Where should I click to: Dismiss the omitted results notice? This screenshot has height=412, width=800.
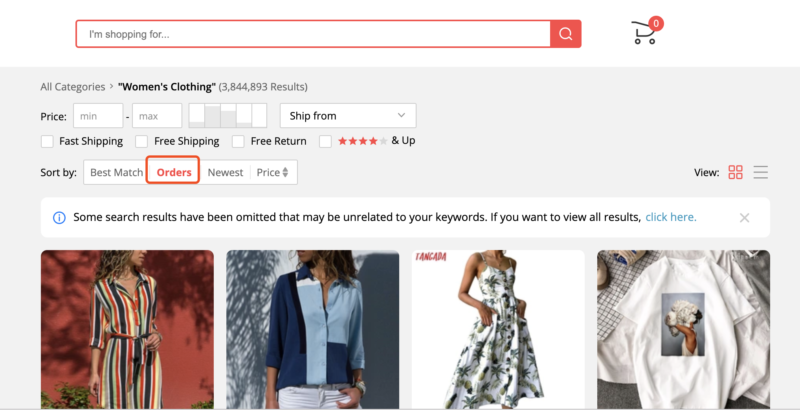point(744,217)
